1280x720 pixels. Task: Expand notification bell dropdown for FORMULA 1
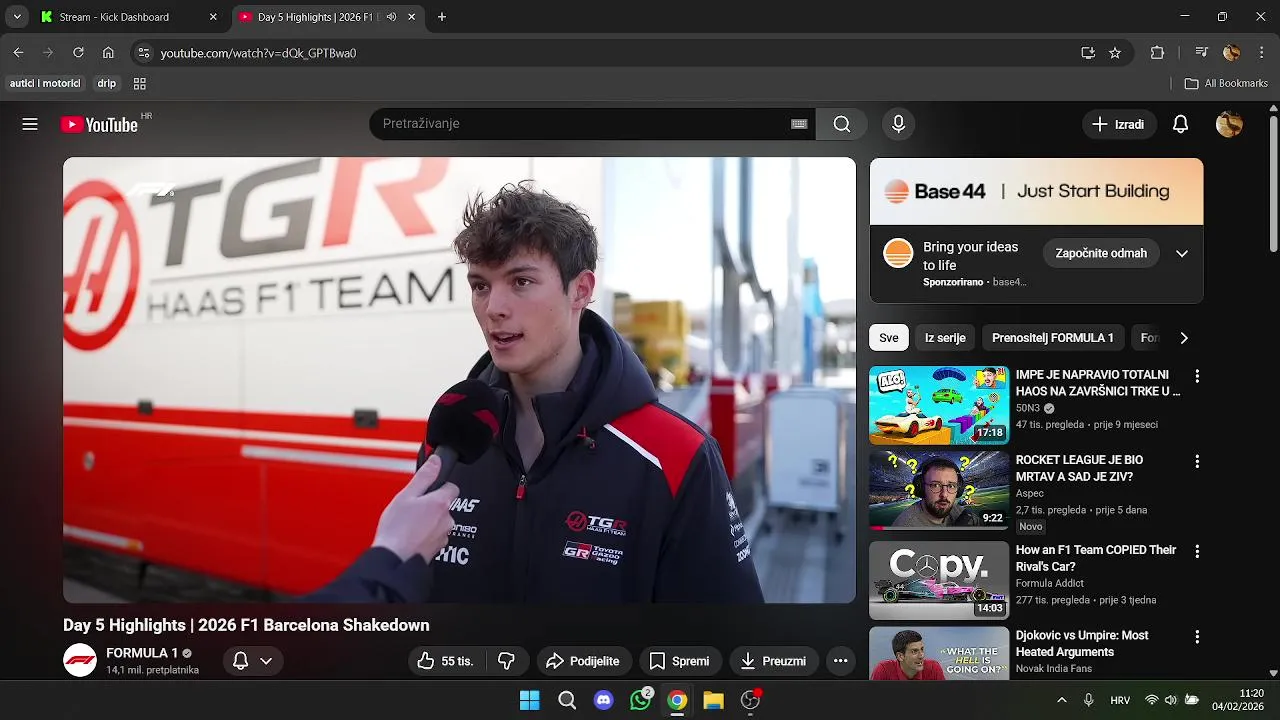(266, 661)
